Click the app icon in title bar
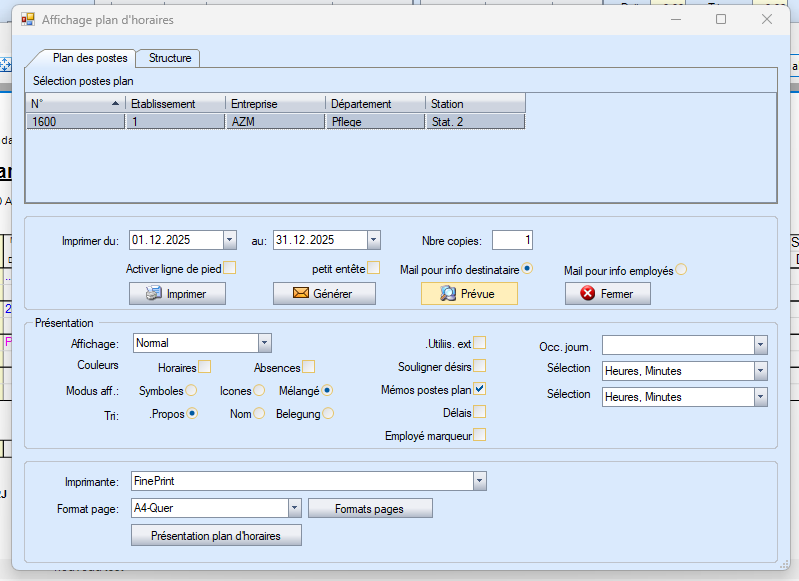799x581 pixels. click(x=28, y=19)
